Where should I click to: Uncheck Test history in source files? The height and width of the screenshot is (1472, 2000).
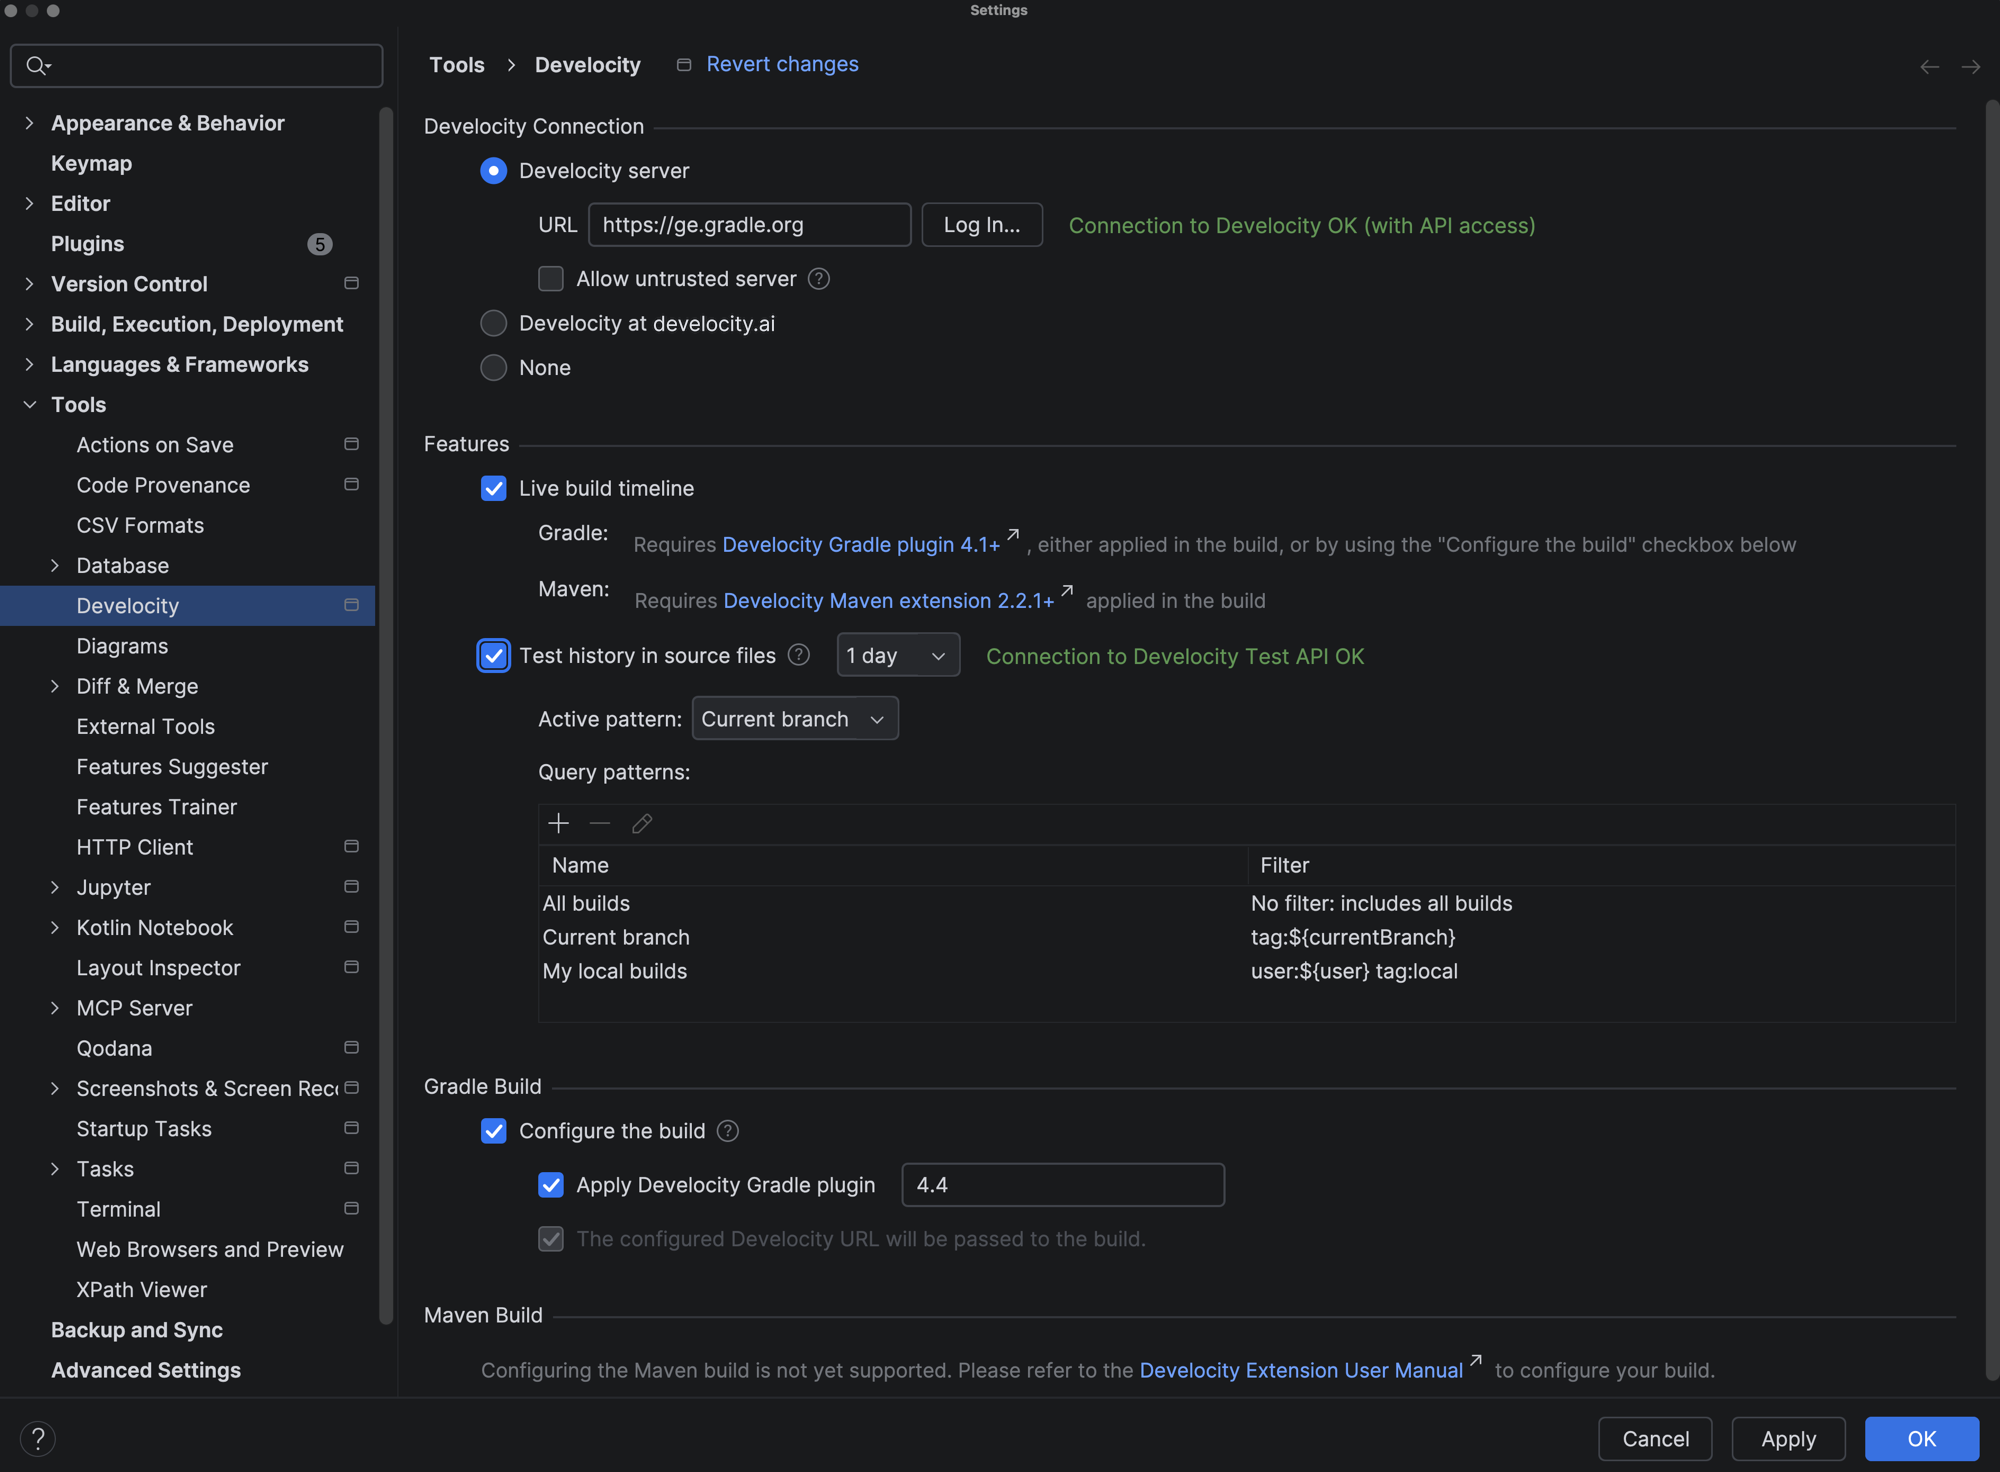click(x=494, y=656)
